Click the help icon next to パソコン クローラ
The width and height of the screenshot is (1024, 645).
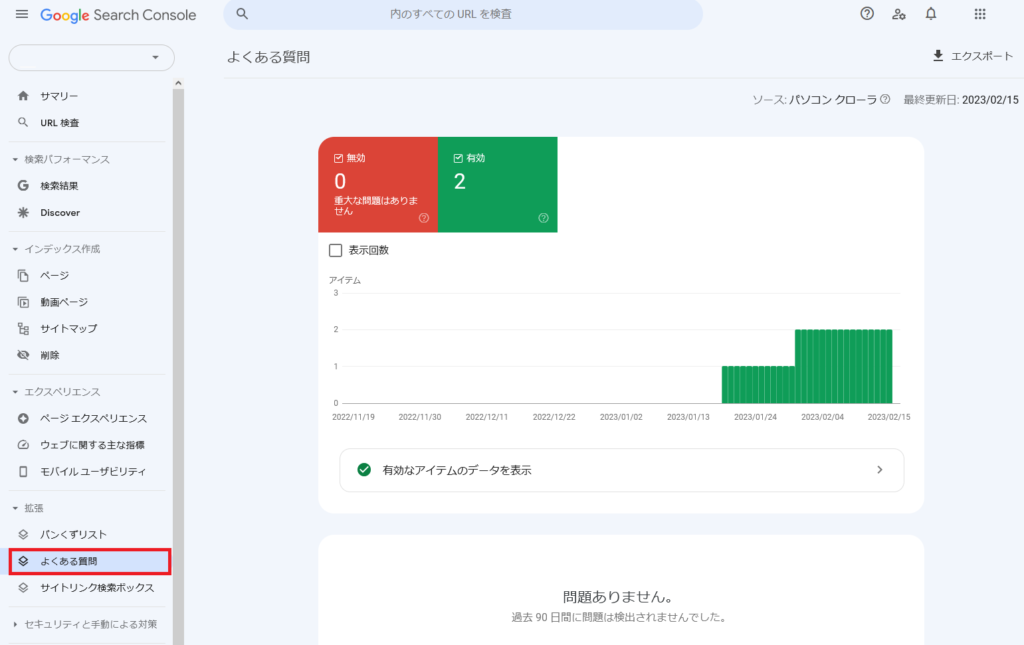[885, 99]
